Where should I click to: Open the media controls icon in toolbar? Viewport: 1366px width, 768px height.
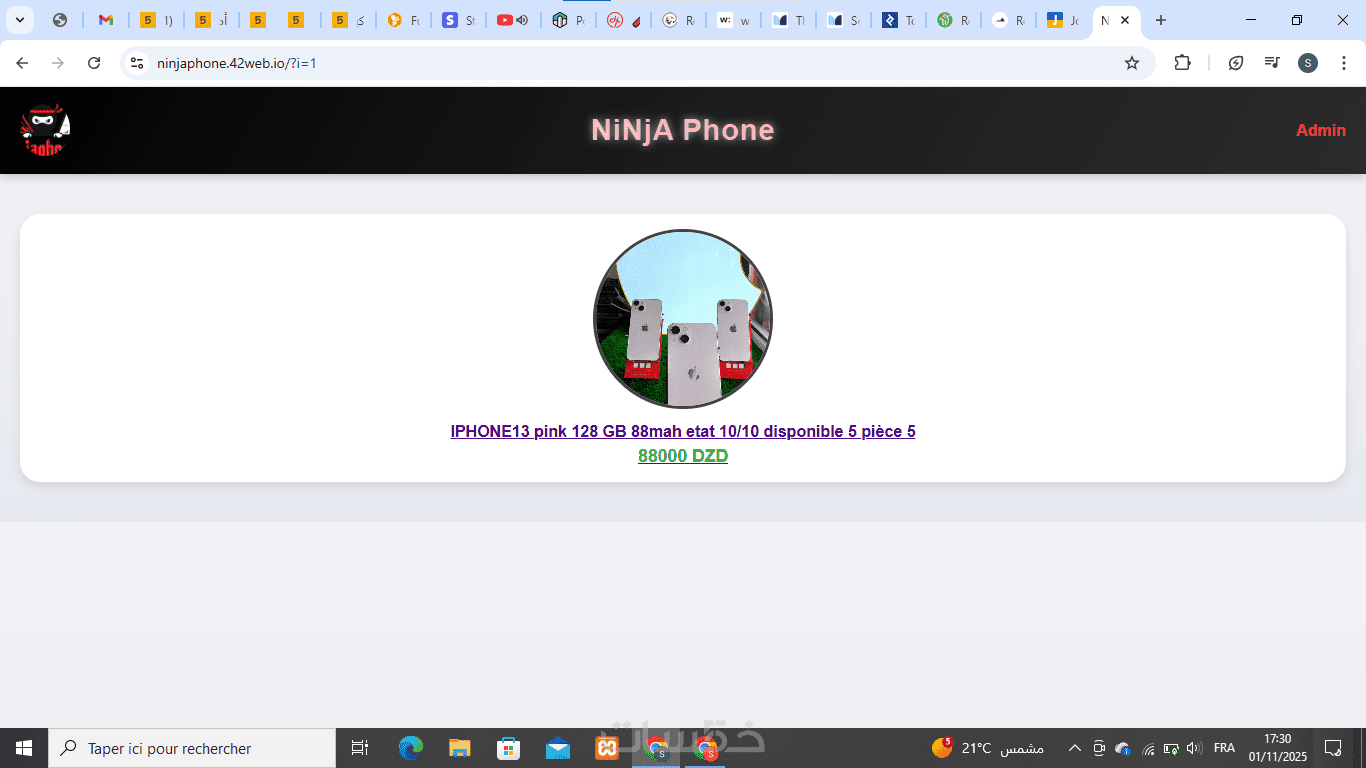(1272, 63)
